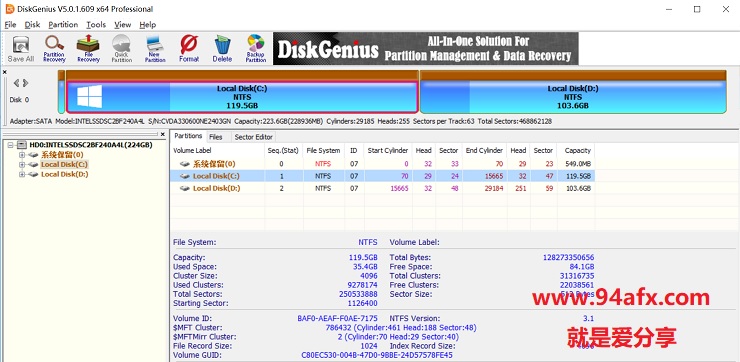Click the DiskGenius banner advertisement
The width and height of the screenshot is (740, 362).
click(426, 49)
